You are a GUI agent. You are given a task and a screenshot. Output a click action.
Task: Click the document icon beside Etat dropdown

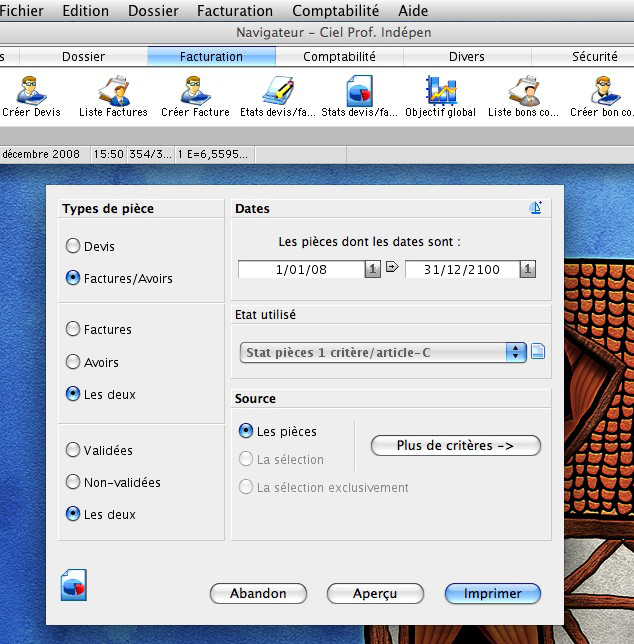click(x=538, y=352)
